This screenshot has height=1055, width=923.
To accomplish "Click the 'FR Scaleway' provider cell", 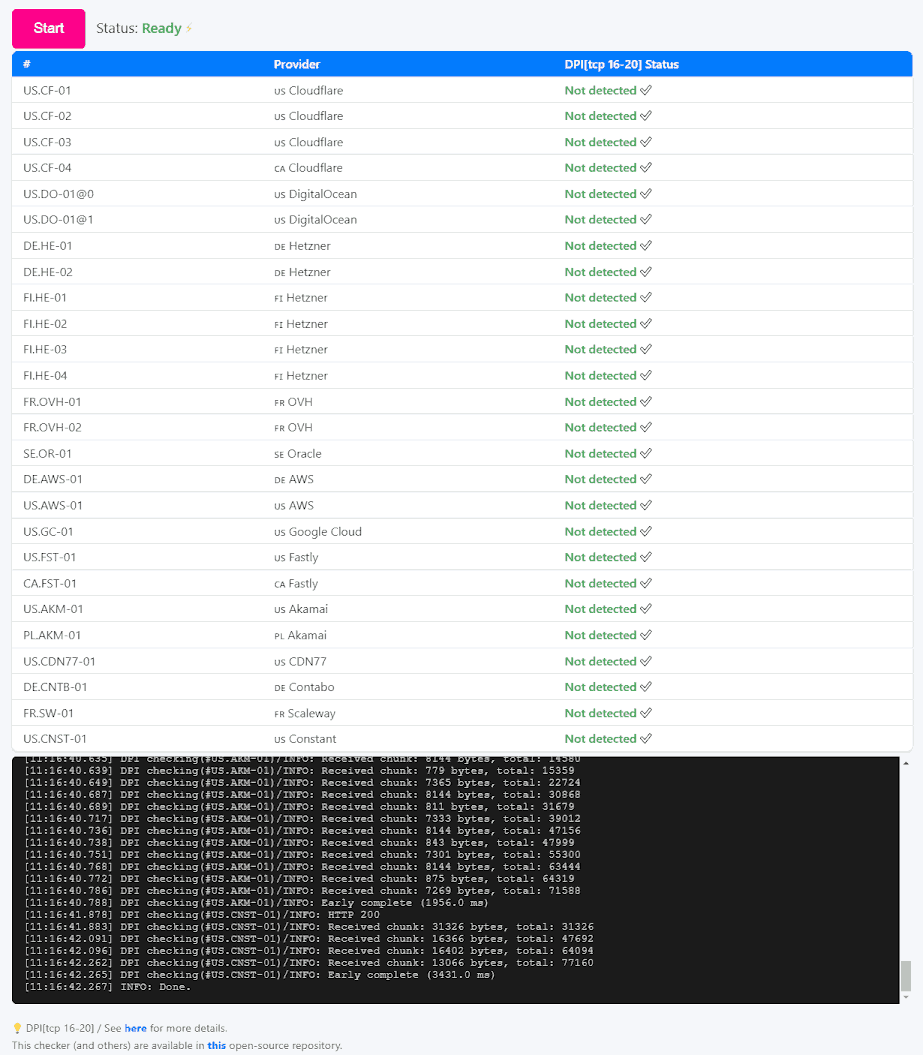I will pyautogui.click(x=305, y=713).
